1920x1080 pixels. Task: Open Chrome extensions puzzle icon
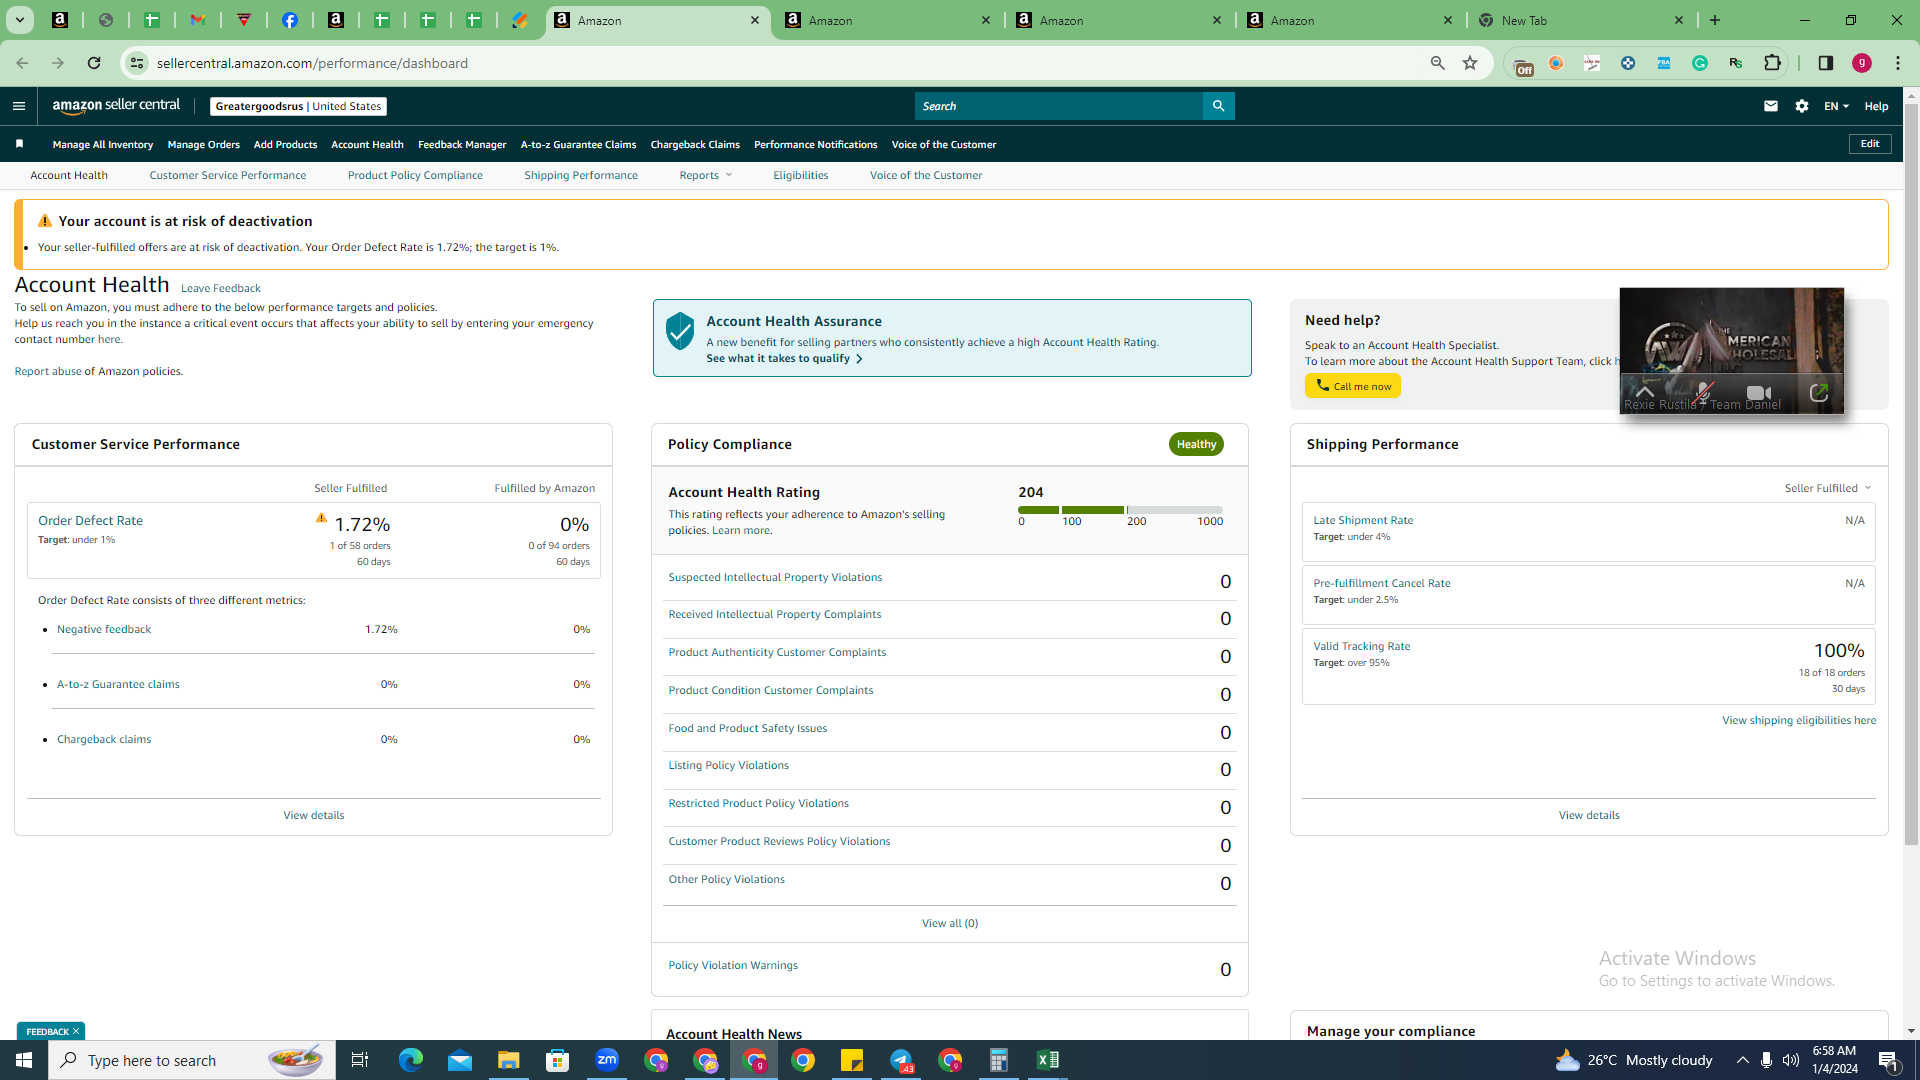(1772, 63)
